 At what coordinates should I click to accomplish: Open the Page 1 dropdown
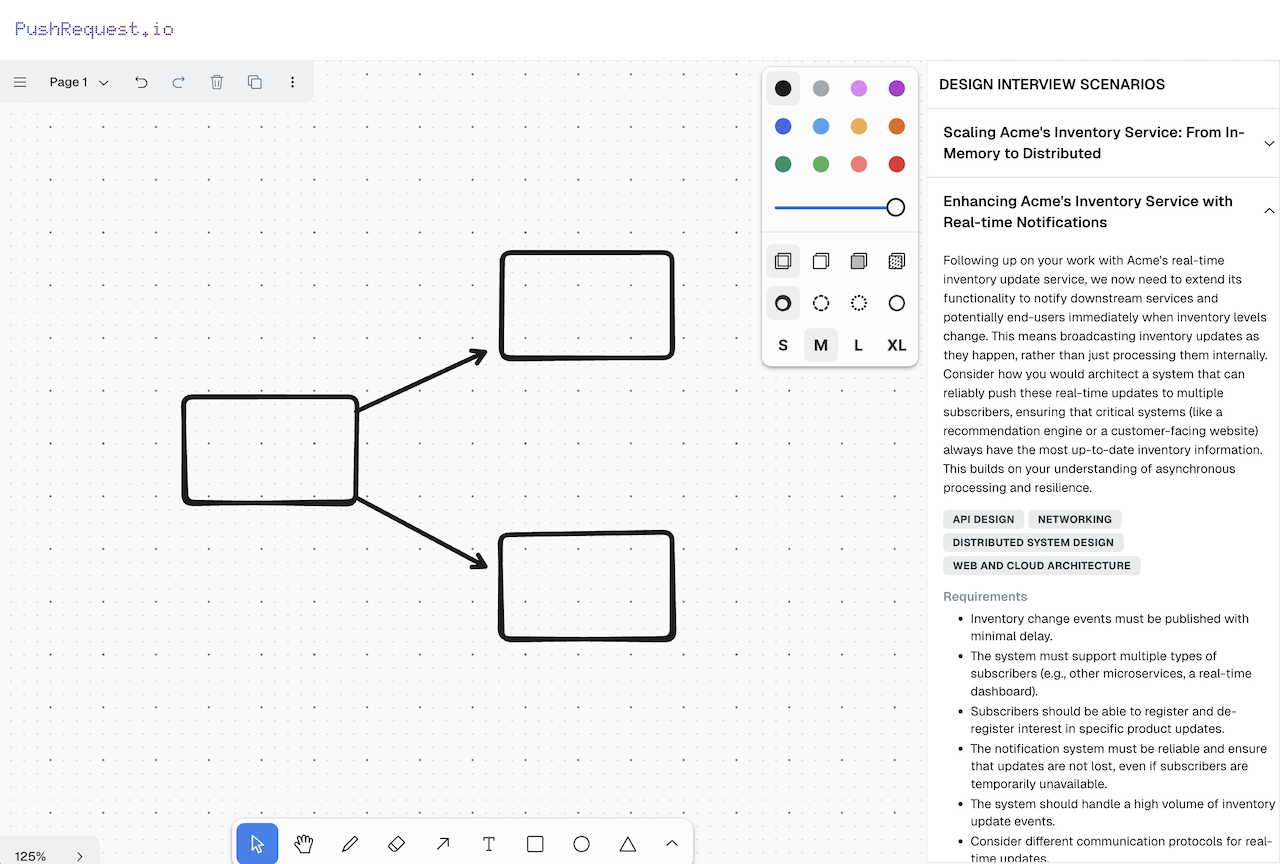pyautogui.click(x=77, y=82)
